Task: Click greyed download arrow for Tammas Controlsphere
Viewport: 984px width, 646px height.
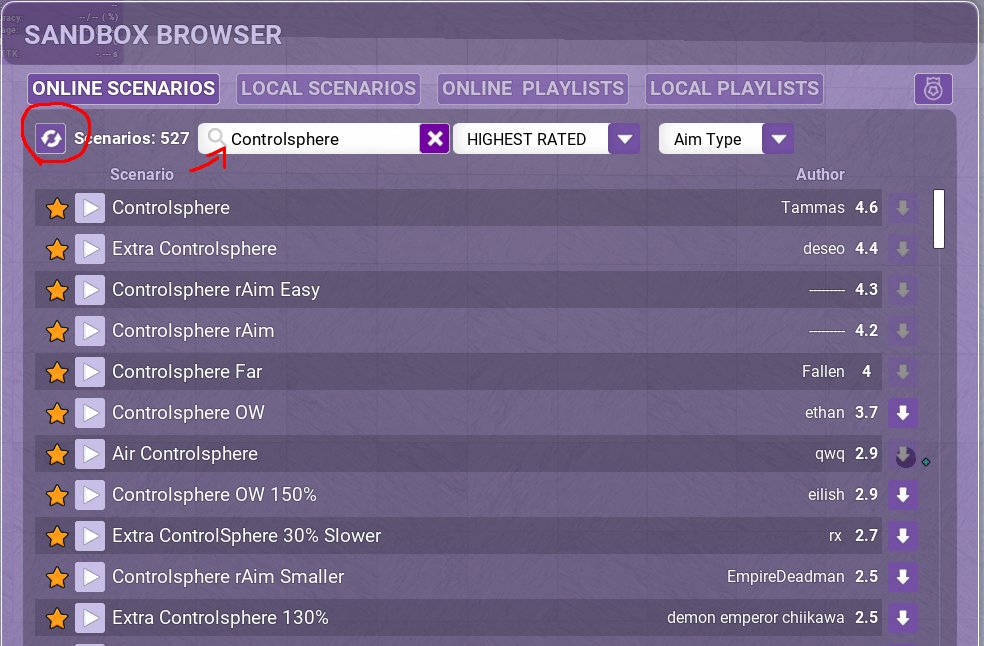Action: click(x=903, y=208)
